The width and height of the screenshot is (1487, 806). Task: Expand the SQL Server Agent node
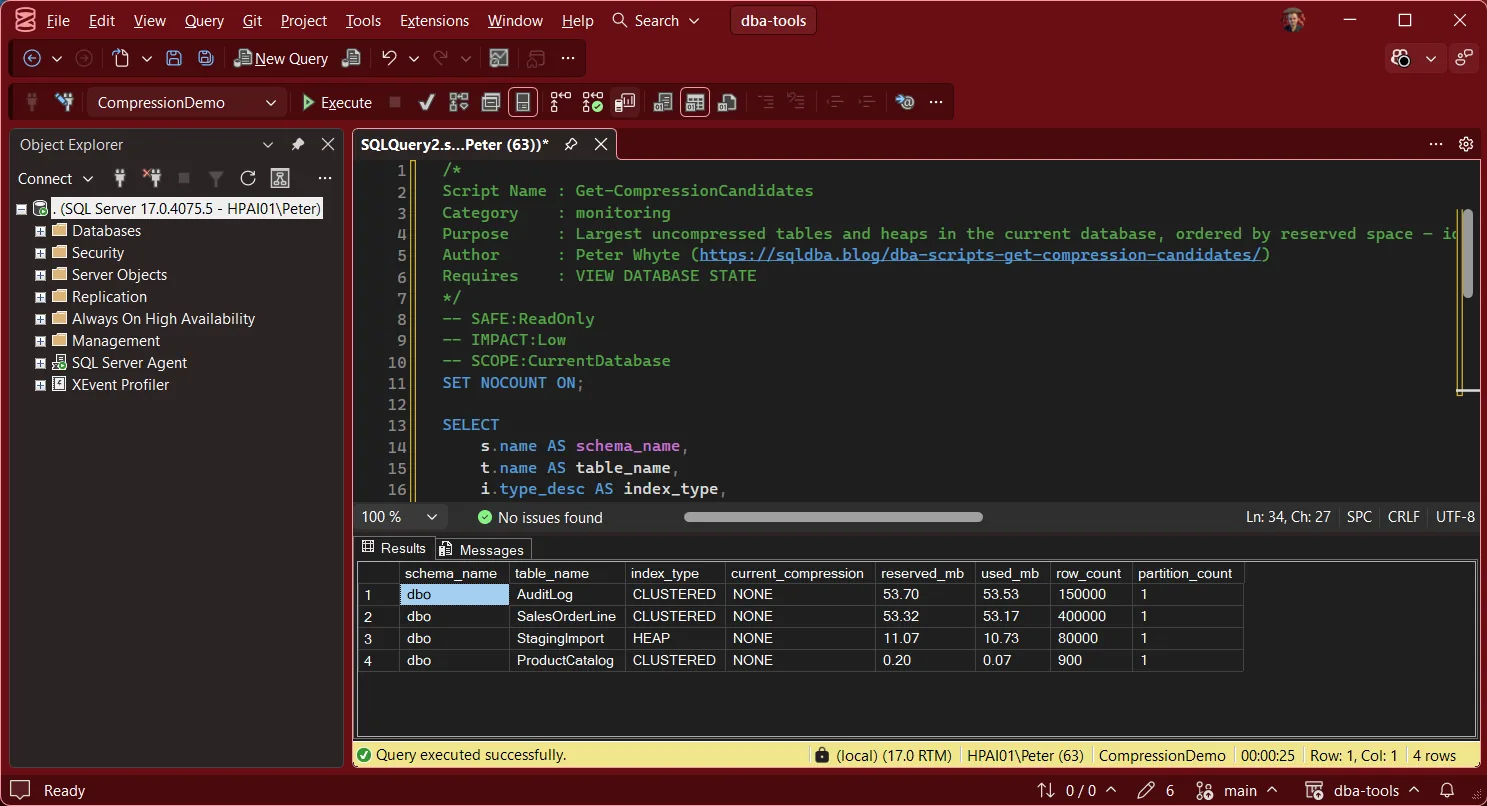[x=40, y=363]
